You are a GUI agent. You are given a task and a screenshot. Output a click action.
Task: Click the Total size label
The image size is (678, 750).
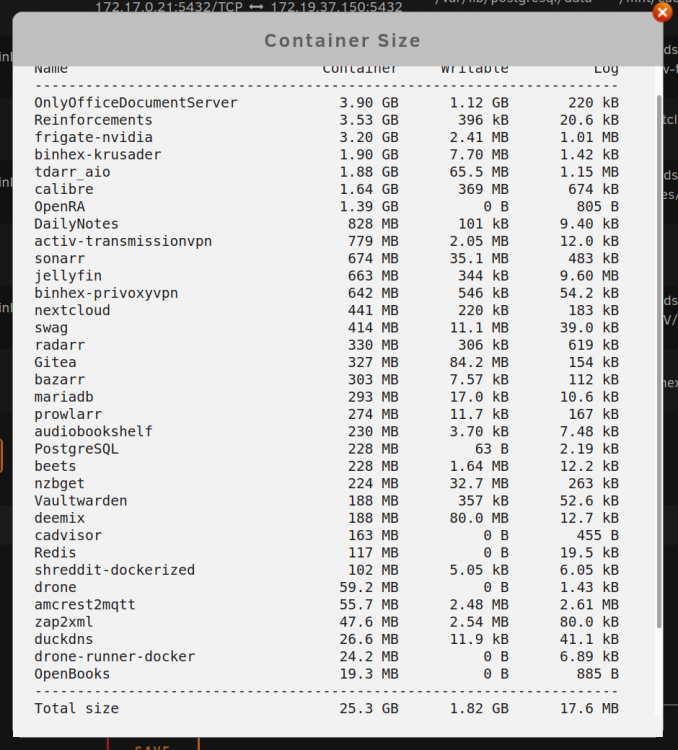pyautogui.click(x=77, y=708)
